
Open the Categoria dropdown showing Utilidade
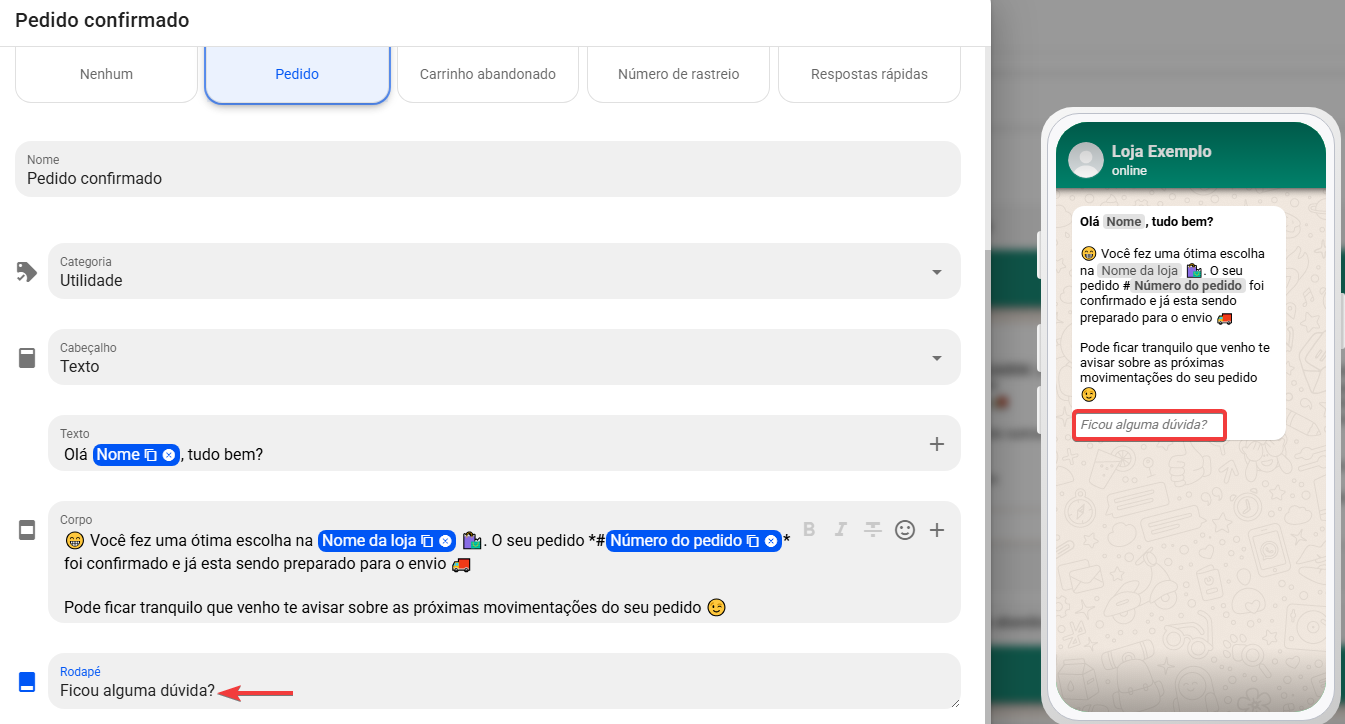[x=504, y=271]
